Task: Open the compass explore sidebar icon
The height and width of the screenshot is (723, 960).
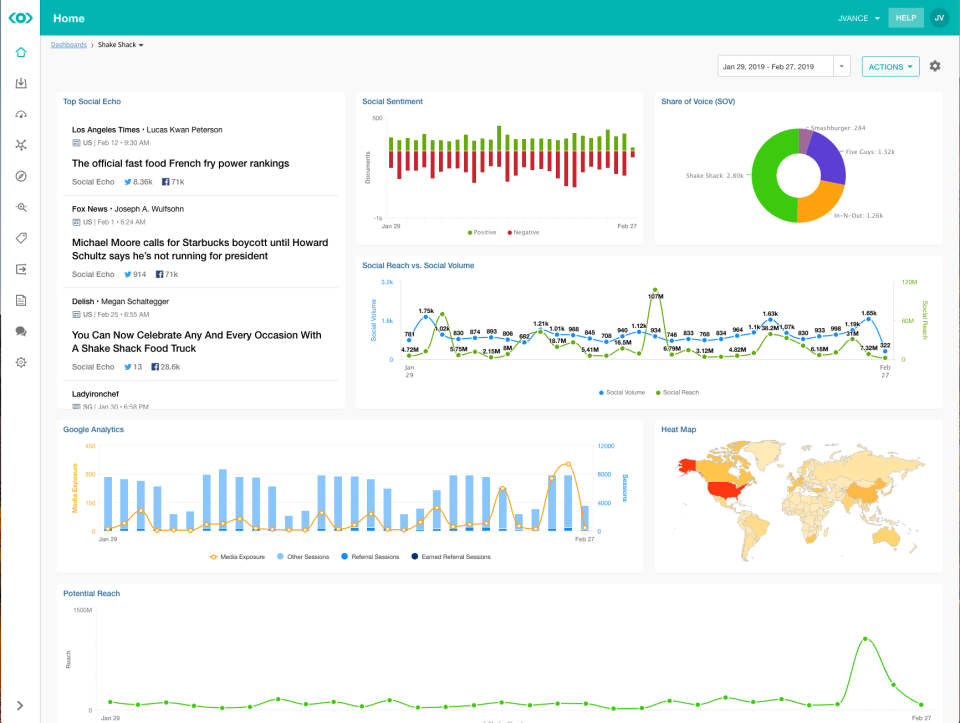Action: (x=21, y=176)
